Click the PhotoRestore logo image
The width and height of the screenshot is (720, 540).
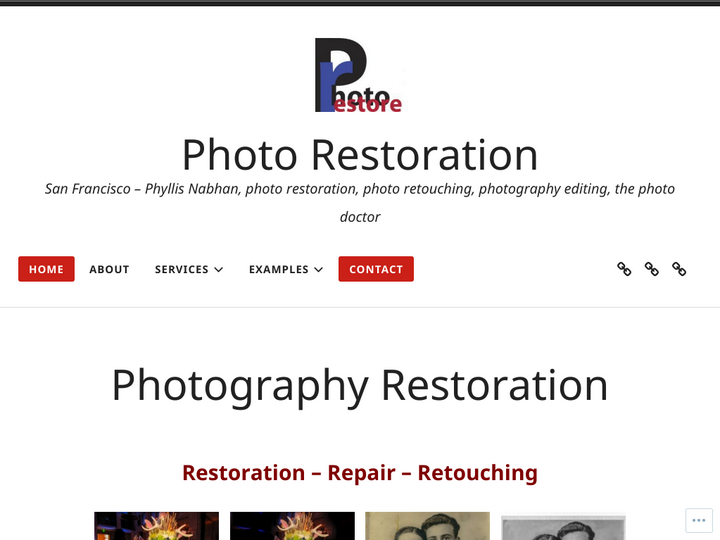[360, 75]
